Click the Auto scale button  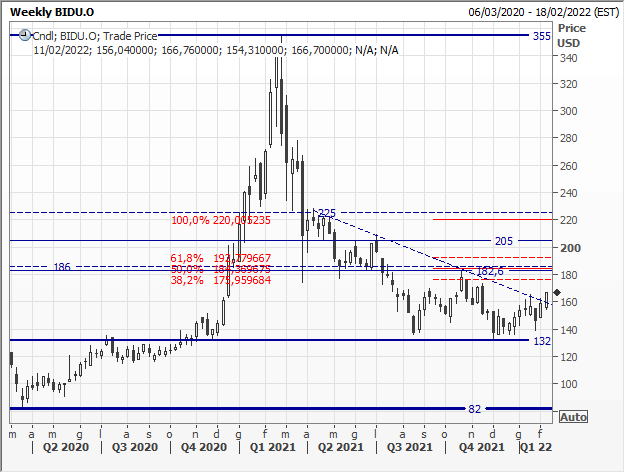573,416
